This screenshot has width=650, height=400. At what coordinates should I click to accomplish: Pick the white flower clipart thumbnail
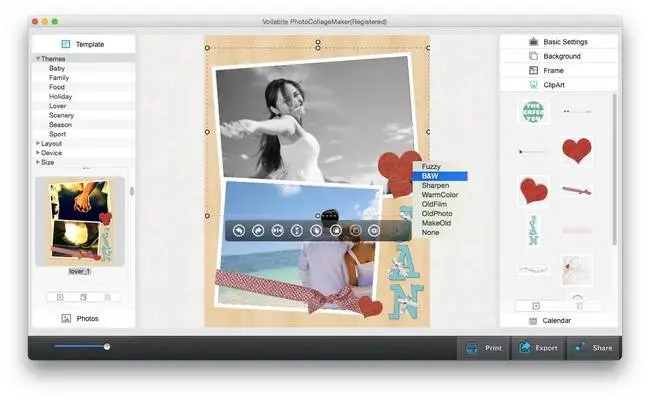coord(577,270)
